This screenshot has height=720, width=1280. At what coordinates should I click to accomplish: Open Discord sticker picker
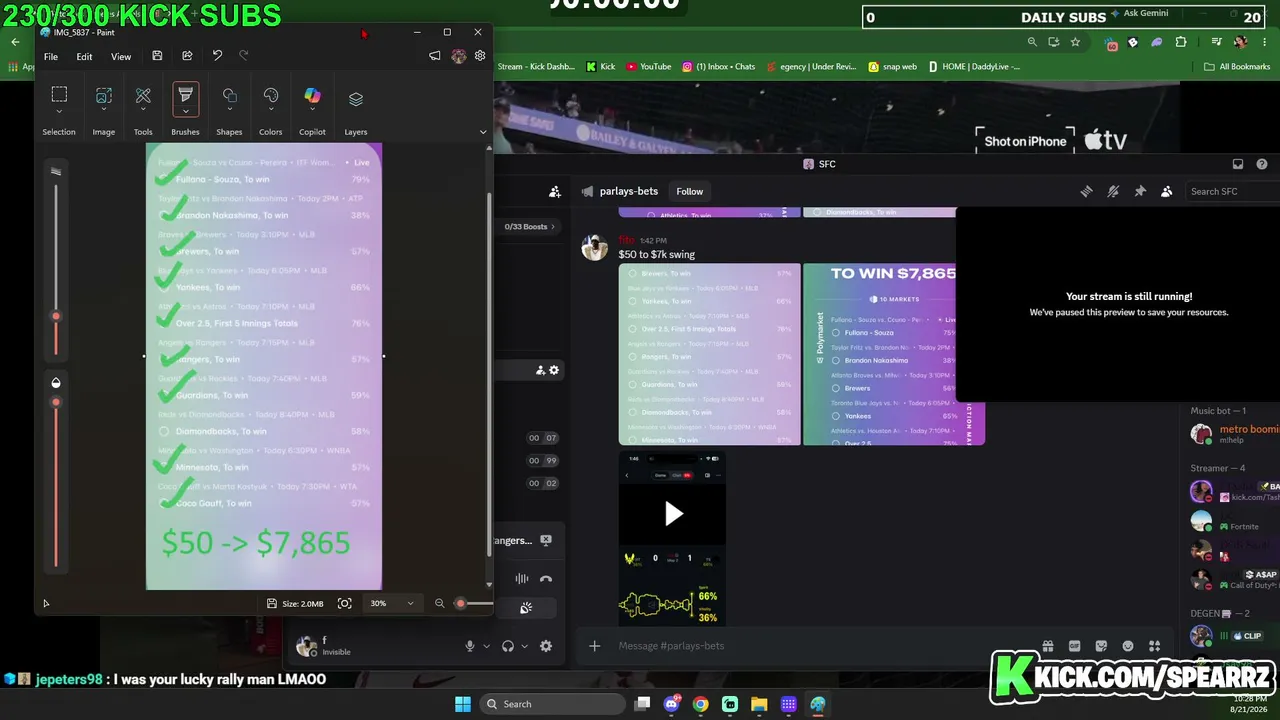tap(1101, 646)
